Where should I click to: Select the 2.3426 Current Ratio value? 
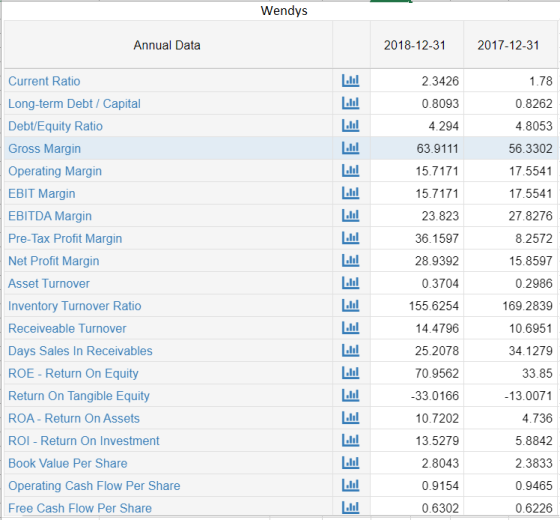440,81
